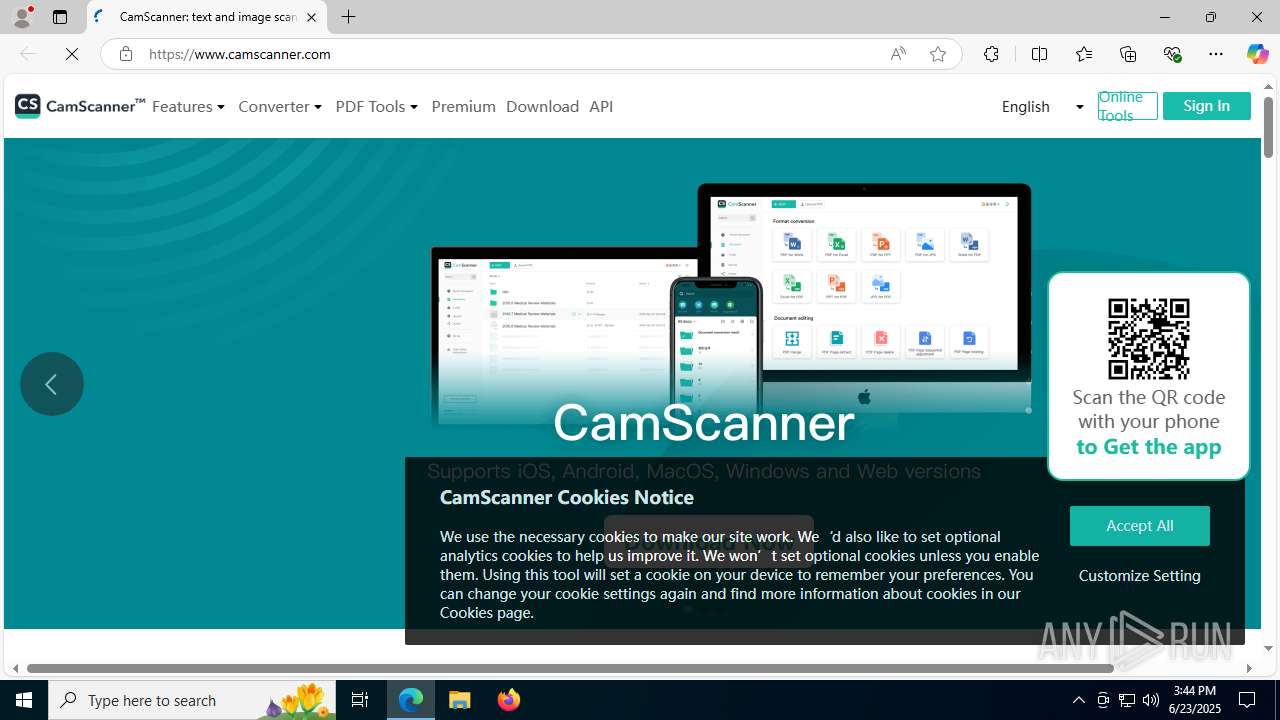The width and height of the screenshot is (1280, 720).
Task: Open a new browser tab
Action: pyautogui.click(x=348, y=17)
